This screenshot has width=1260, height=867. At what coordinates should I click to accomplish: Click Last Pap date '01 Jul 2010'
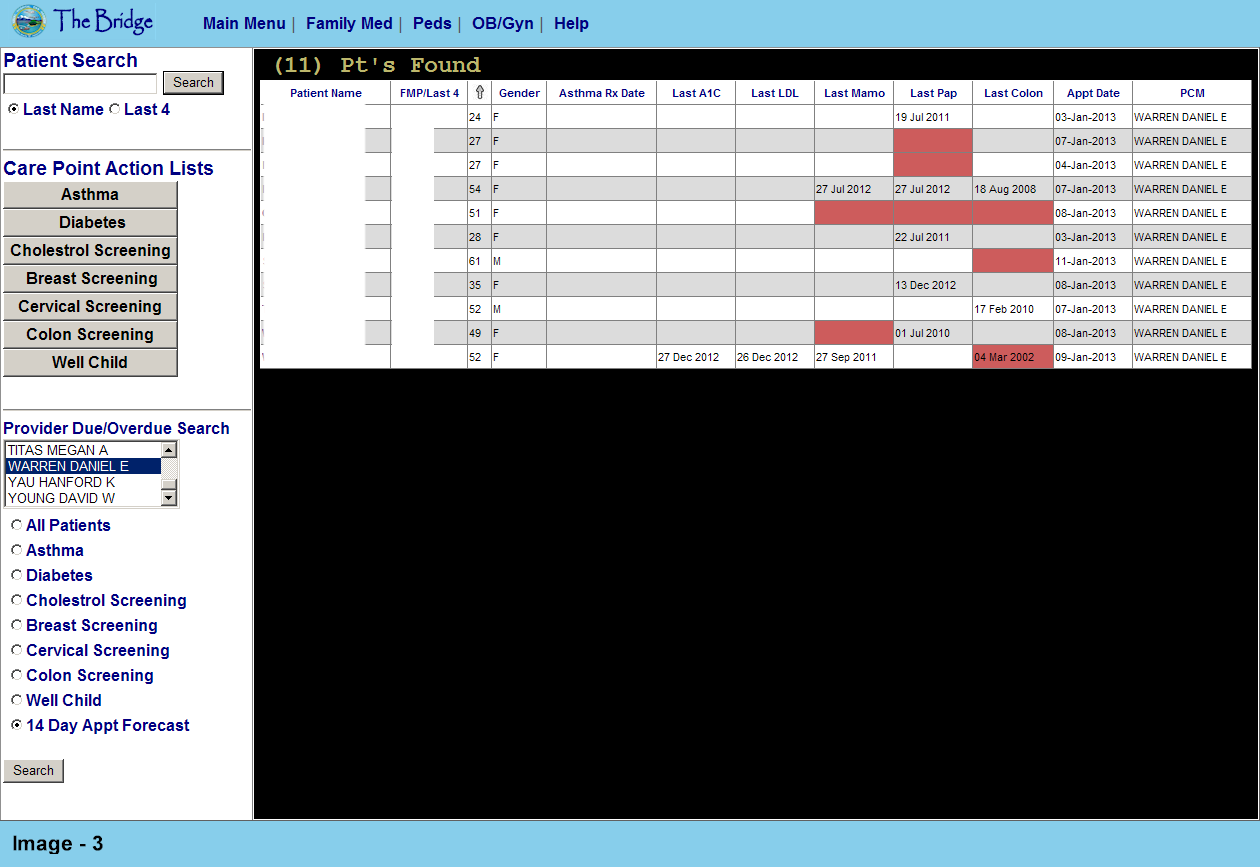click(923, 333)
